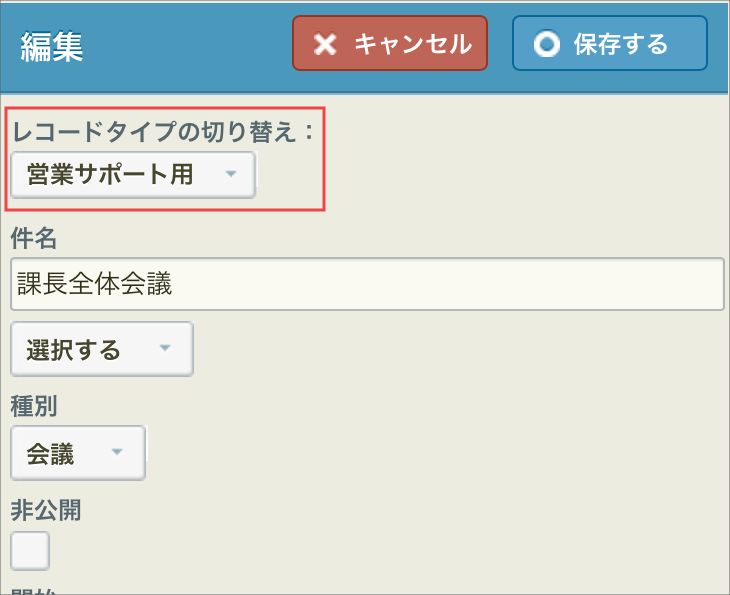Check the 非公開 checkbox
This screenshot has width=730, height=595.
tap(29, 550)
